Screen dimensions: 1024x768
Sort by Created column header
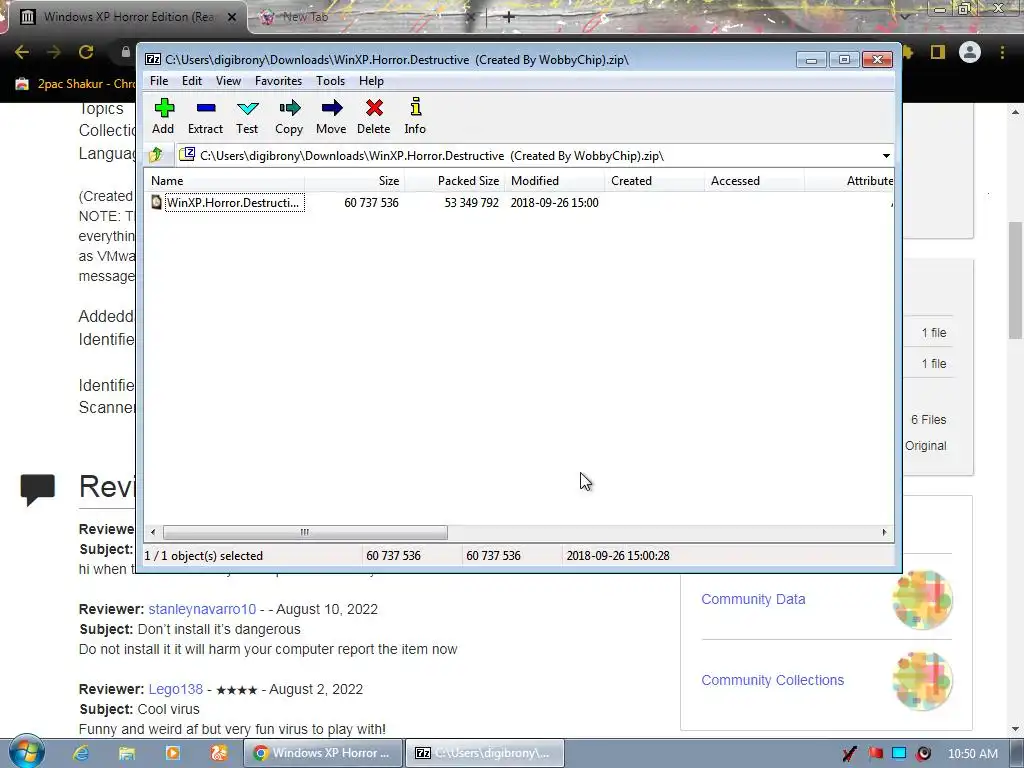click(x=654, y=181)
